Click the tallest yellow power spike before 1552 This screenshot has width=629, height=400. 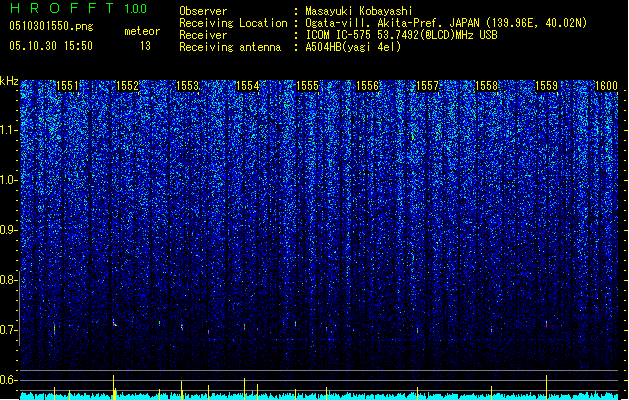coord(114,387)
